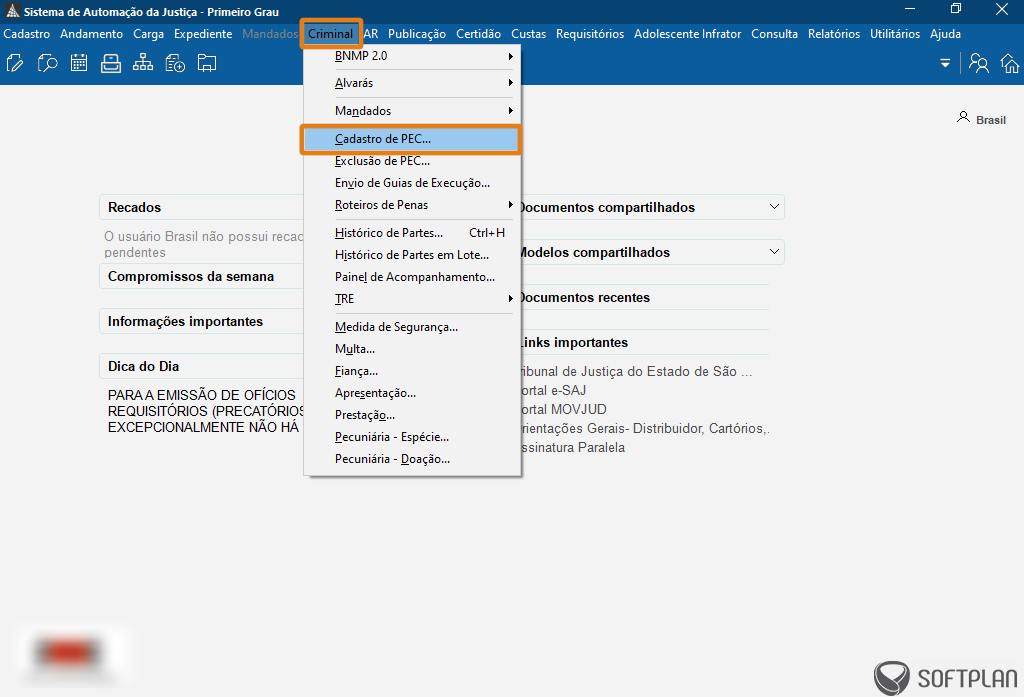Click the hierarchy workflow toolbar icon
This screenshot has width=1024, height=697.
142,63
